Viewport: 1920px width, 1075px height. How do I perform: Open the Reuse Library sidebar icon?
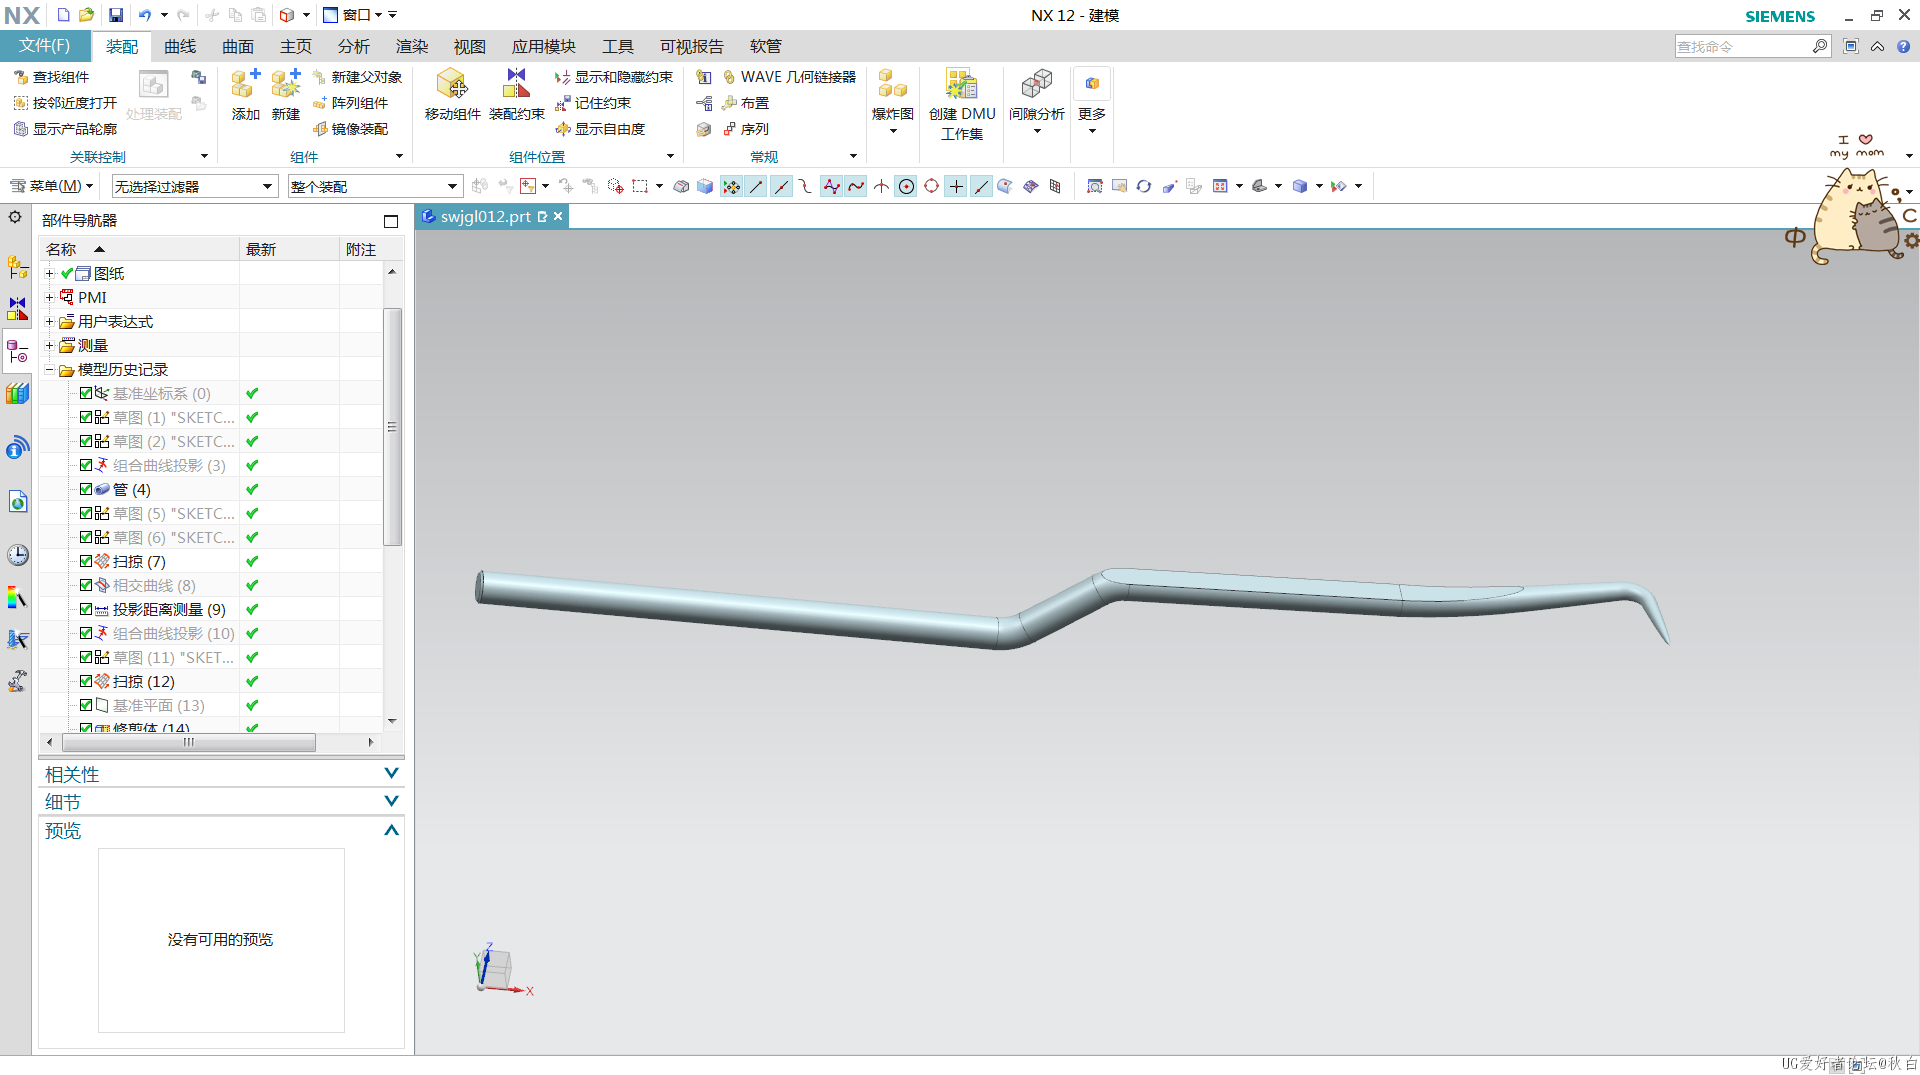click(x=17, y=394)
